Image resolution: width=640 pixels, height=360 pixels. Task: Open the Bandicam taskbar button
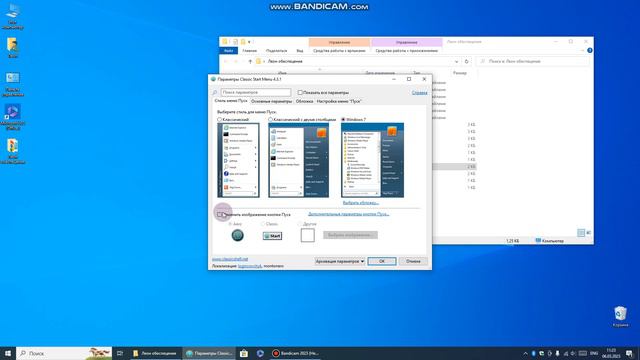(x=295, y=353)
